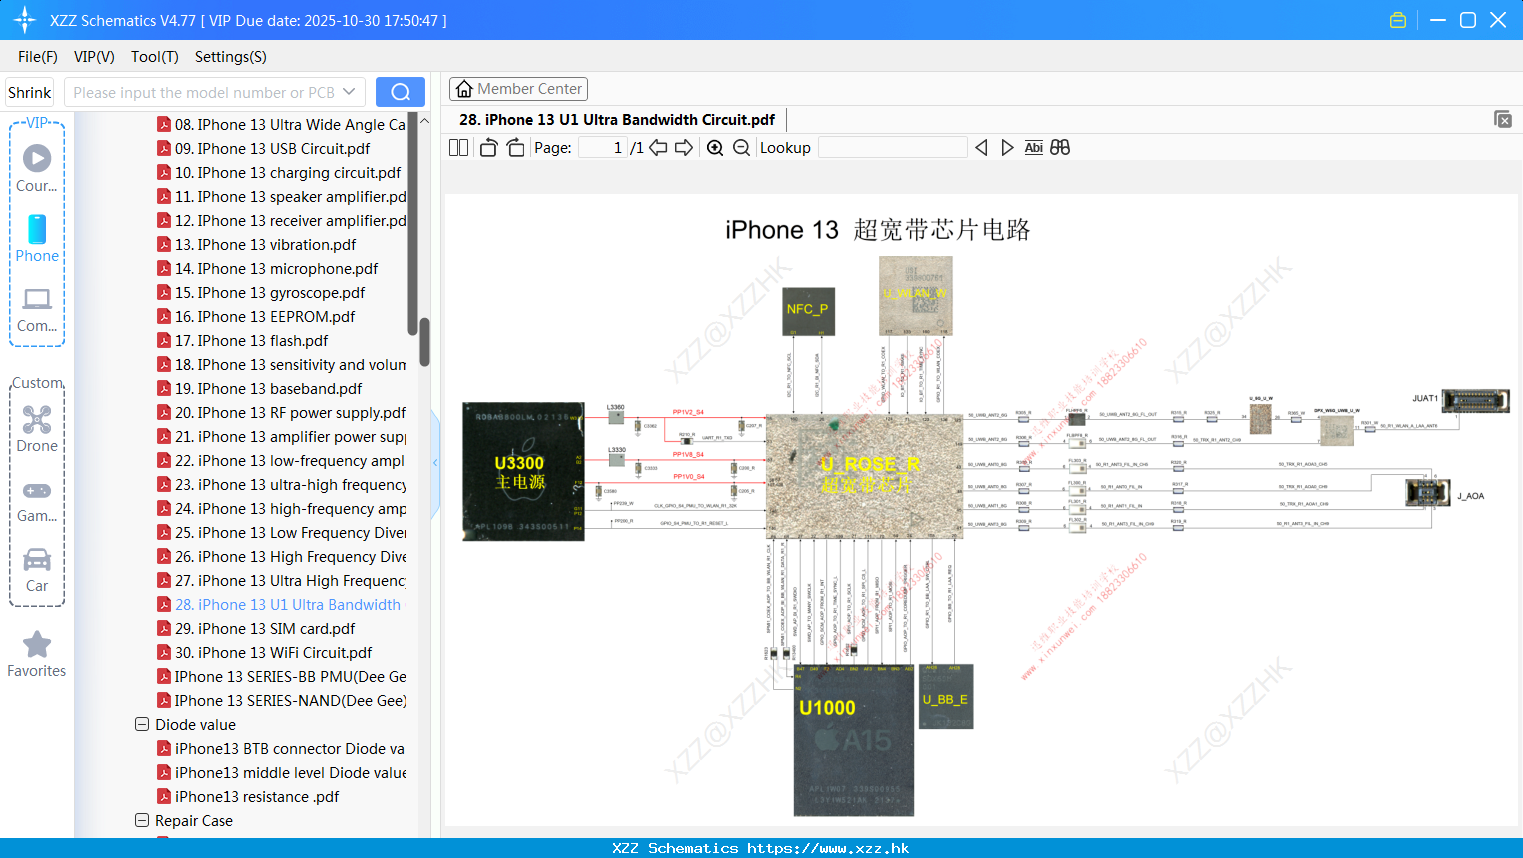The width and height of the screenshot is (1523, 858).
Task: Open 15. IPhone 13 gyroscope.pdf
Action: click(x=261, y=293)
